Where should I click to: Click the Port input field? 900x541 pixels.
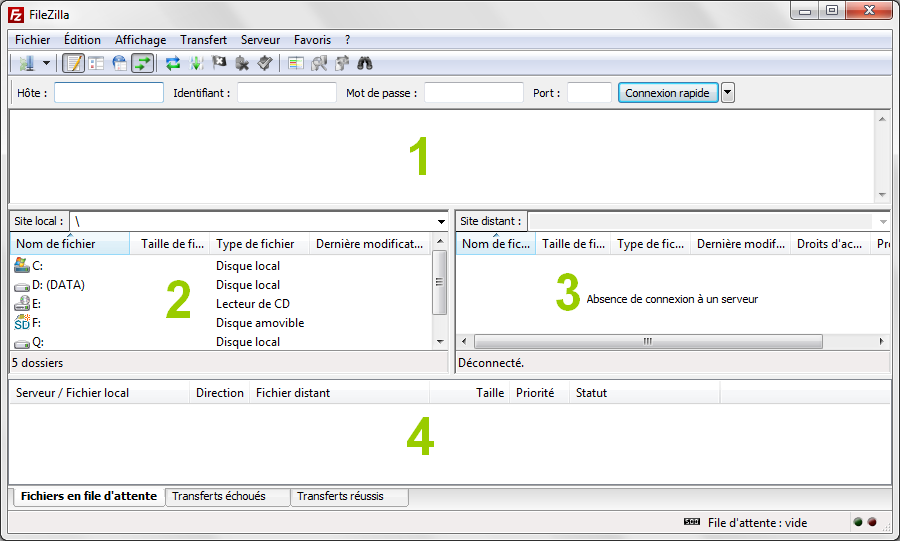pos(589,93)
